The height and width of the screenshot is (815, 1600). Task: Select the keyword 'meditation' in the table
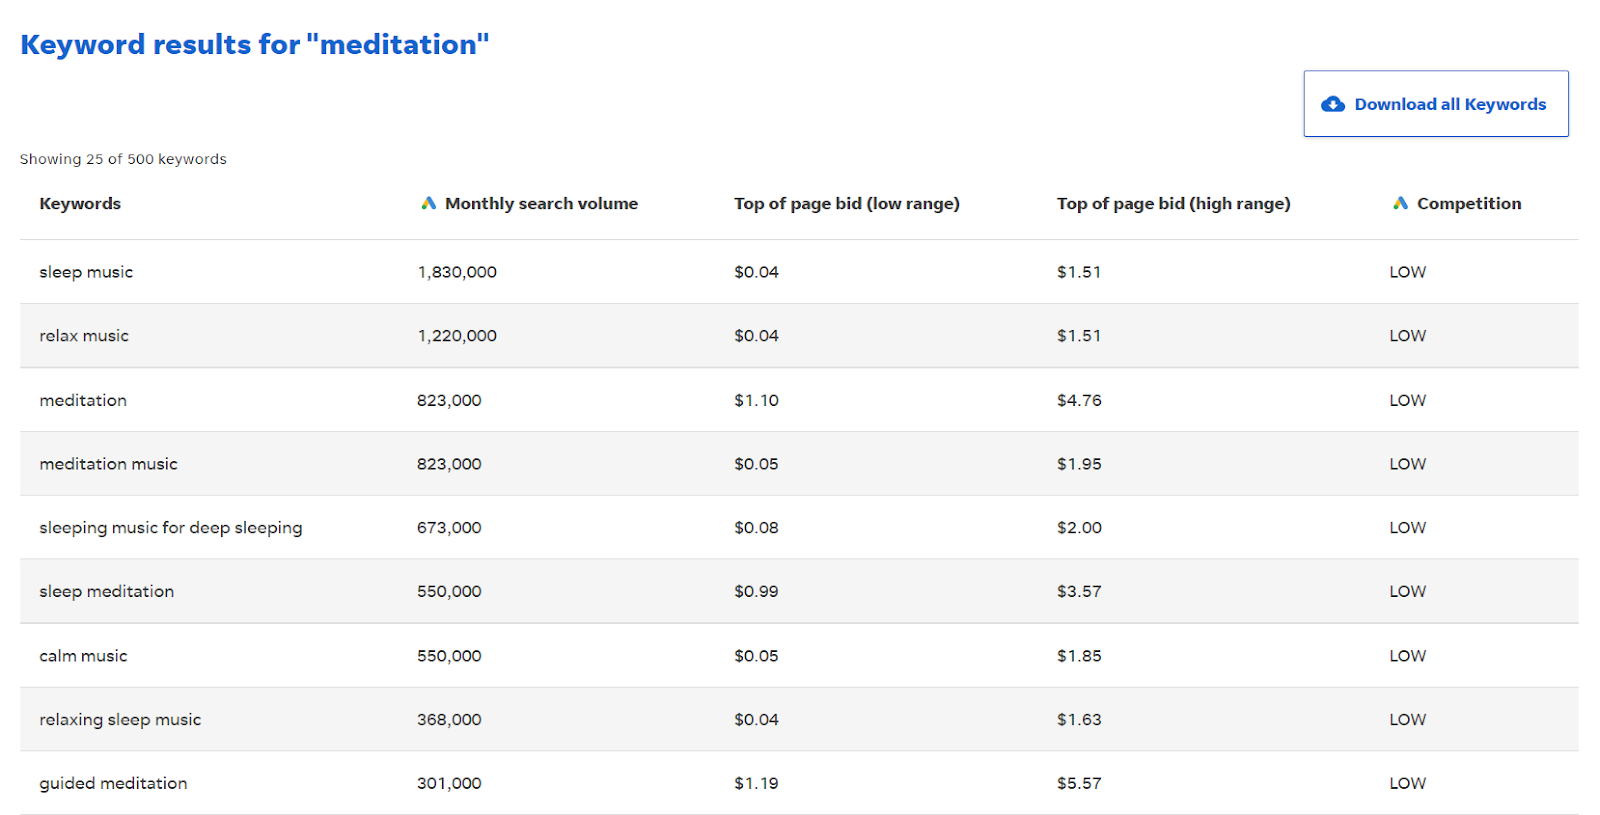point(83,400)
